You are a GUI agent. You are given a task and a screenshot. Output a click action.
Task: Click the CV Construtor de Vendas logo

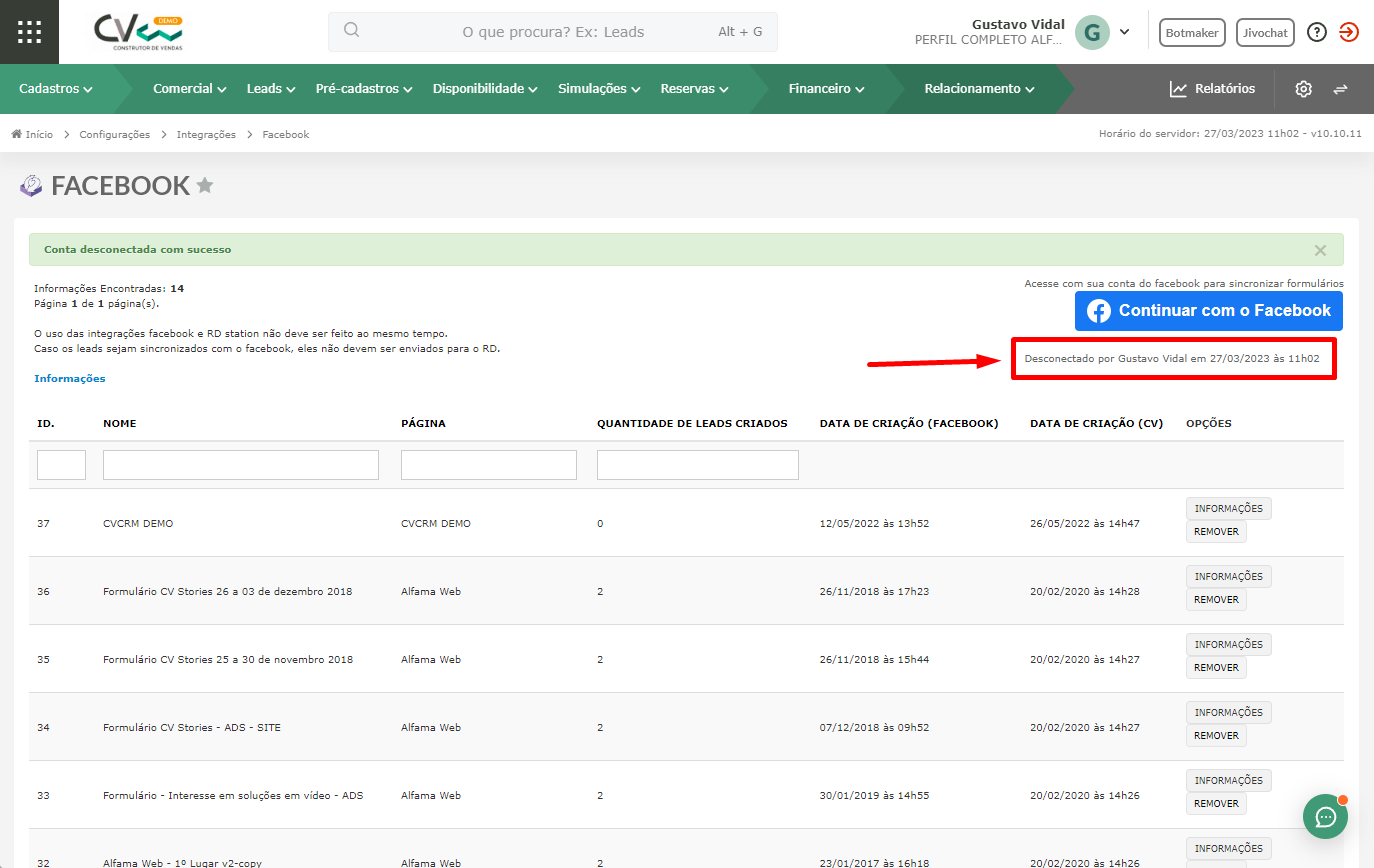(x=139, y=32)
